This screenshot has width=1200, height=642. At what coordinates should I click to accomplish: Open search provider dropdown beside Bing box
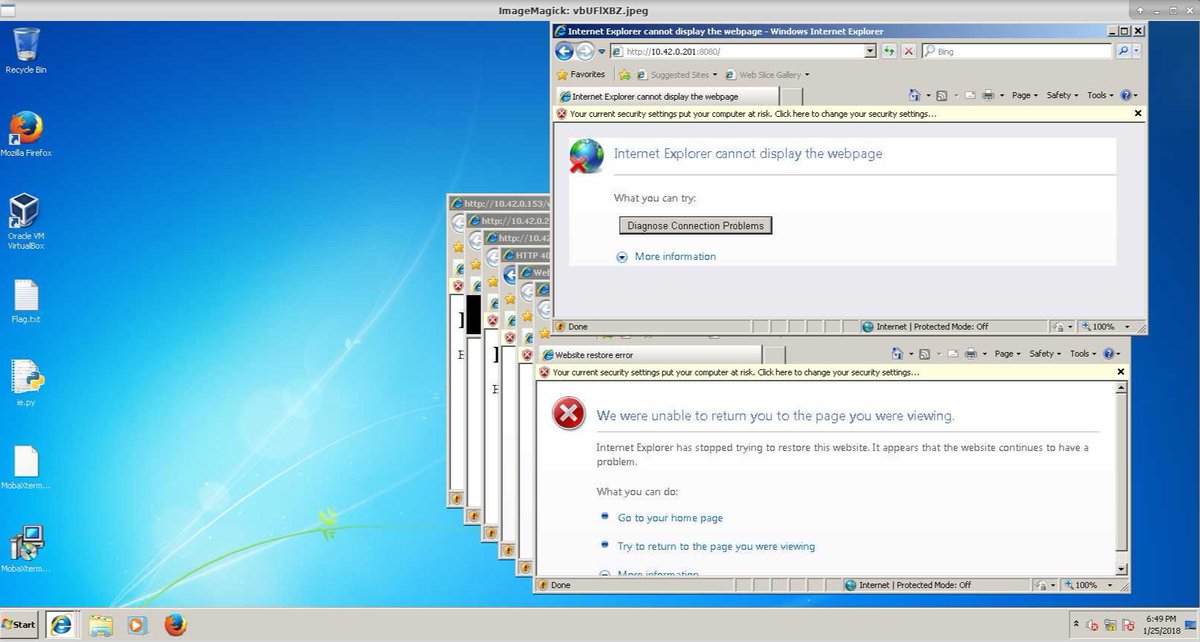coord(1138,51)
